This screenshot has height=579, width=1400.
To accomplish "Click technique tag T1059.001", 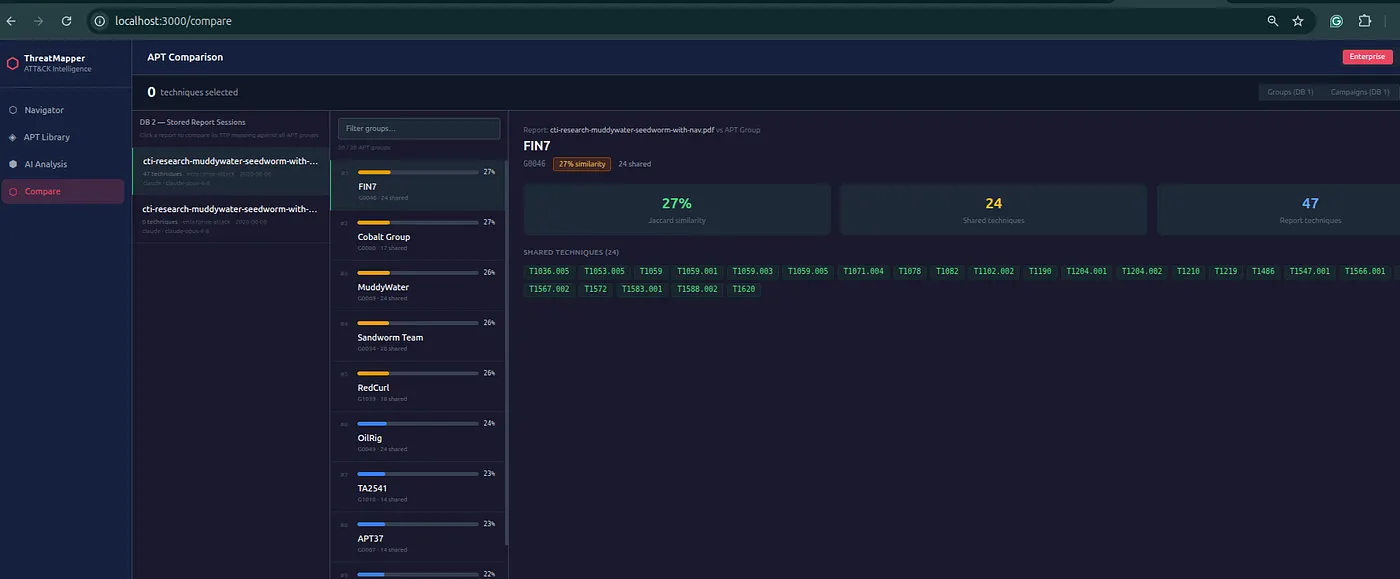I will (x=697, y=271).
